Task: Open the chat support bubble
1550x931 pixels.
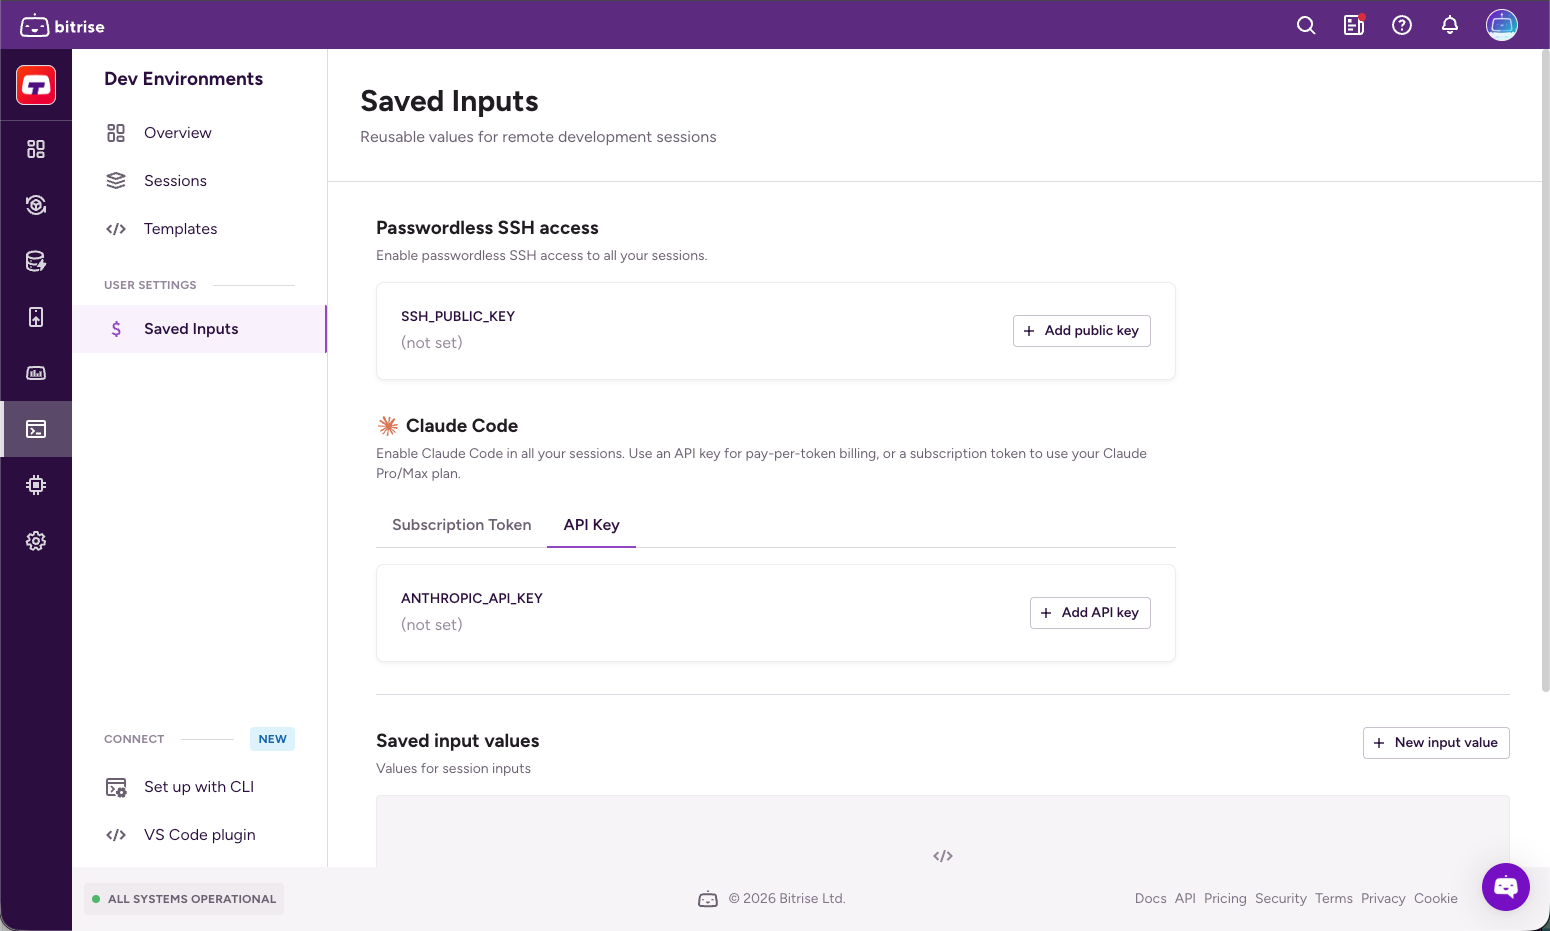Action: pos(1506,887)
